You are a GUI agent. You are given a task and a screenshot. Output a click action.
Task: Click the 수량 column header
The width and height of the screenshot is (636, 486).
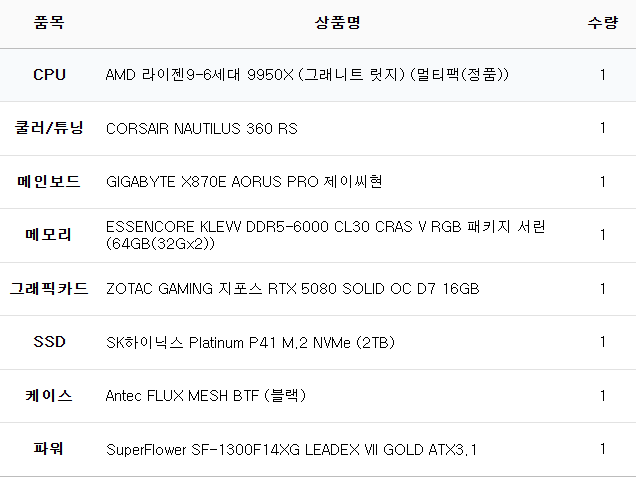tap(602, 23)
